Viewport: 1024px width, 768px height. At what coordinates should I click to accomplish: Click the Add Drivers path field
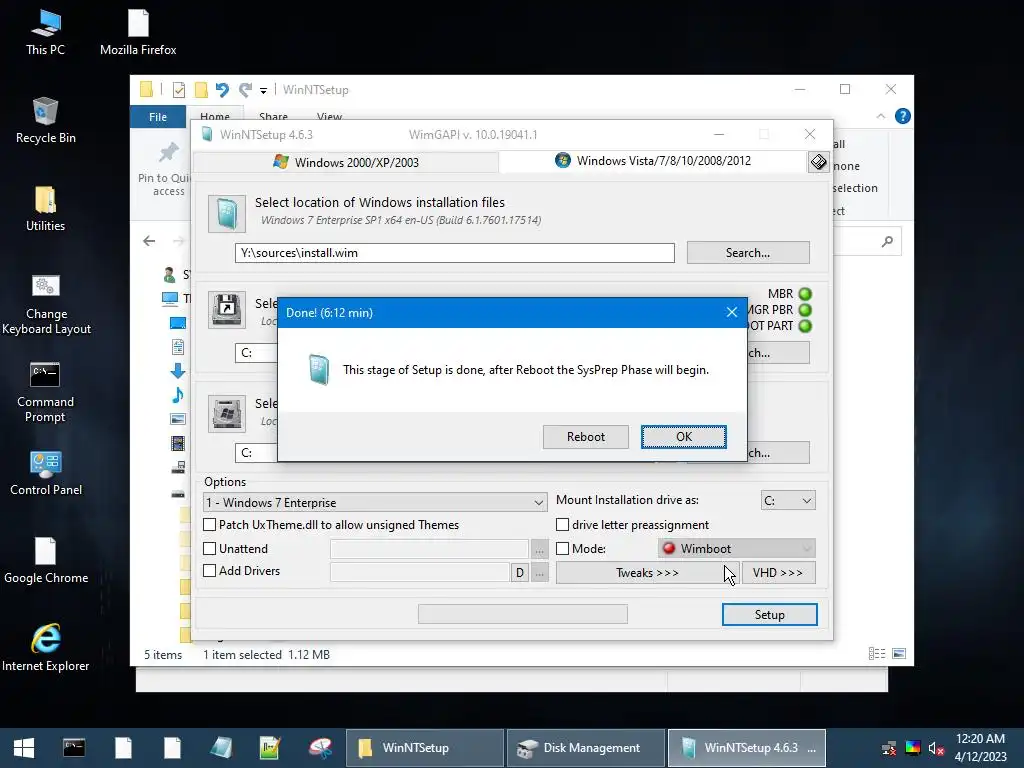[x=420, y=572]
